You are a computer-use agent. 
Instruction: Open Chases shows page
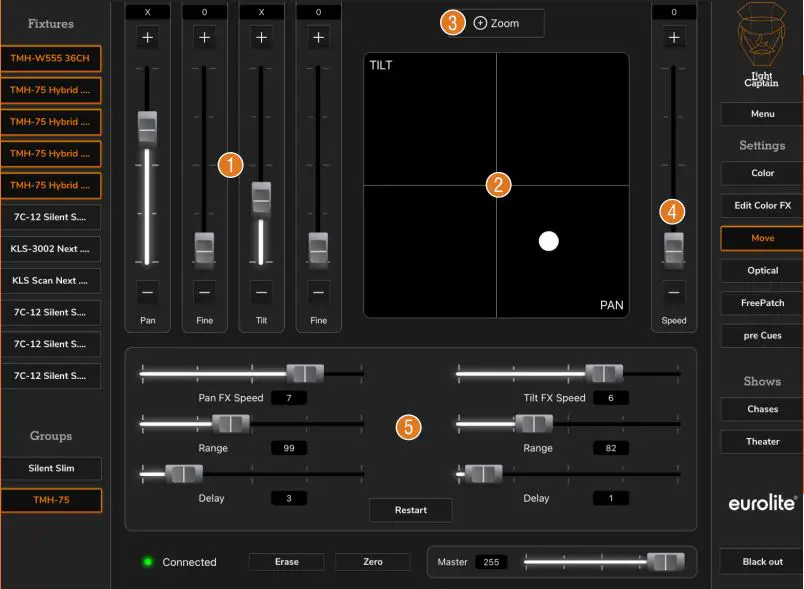(x=762, y=409)
